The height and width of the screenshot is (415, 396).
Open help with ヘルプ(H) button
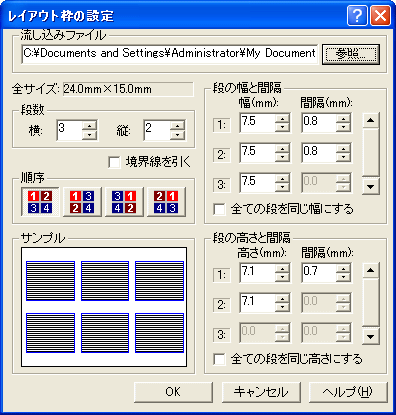[349, 392]
